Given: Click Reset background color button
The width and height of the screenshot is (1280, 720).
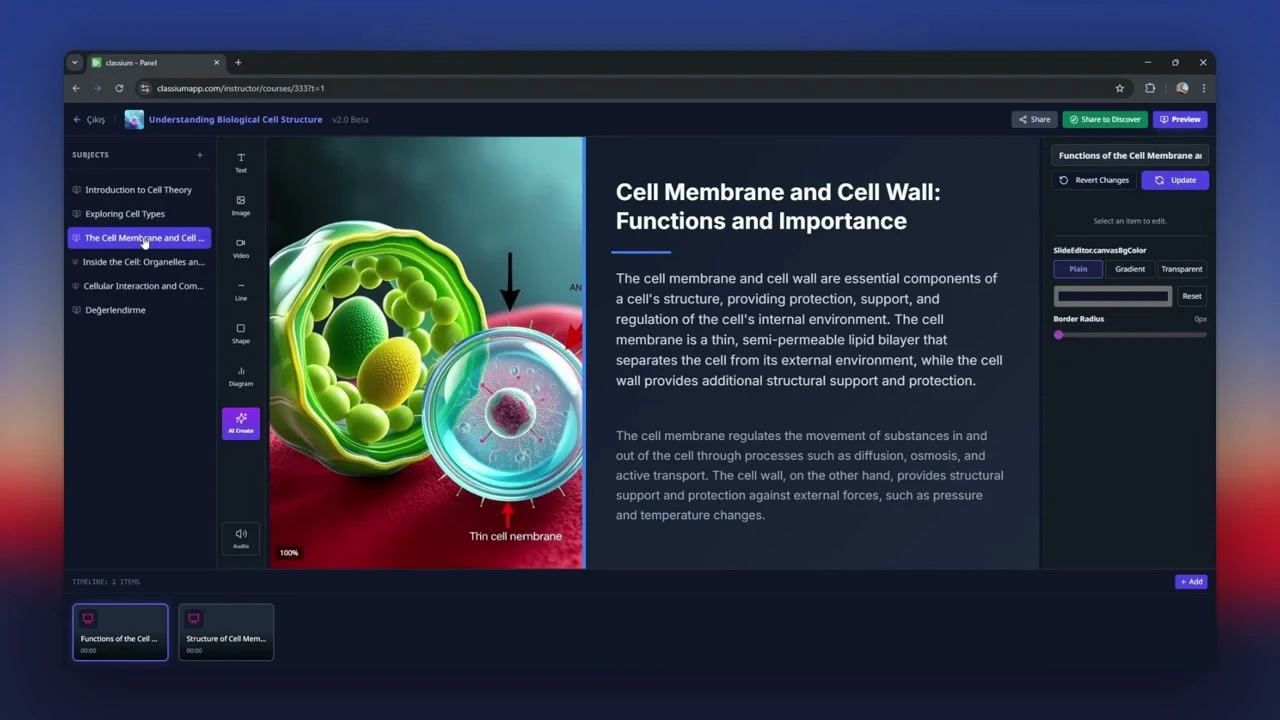Looking at the screenshot, I should pos(1192,296).
